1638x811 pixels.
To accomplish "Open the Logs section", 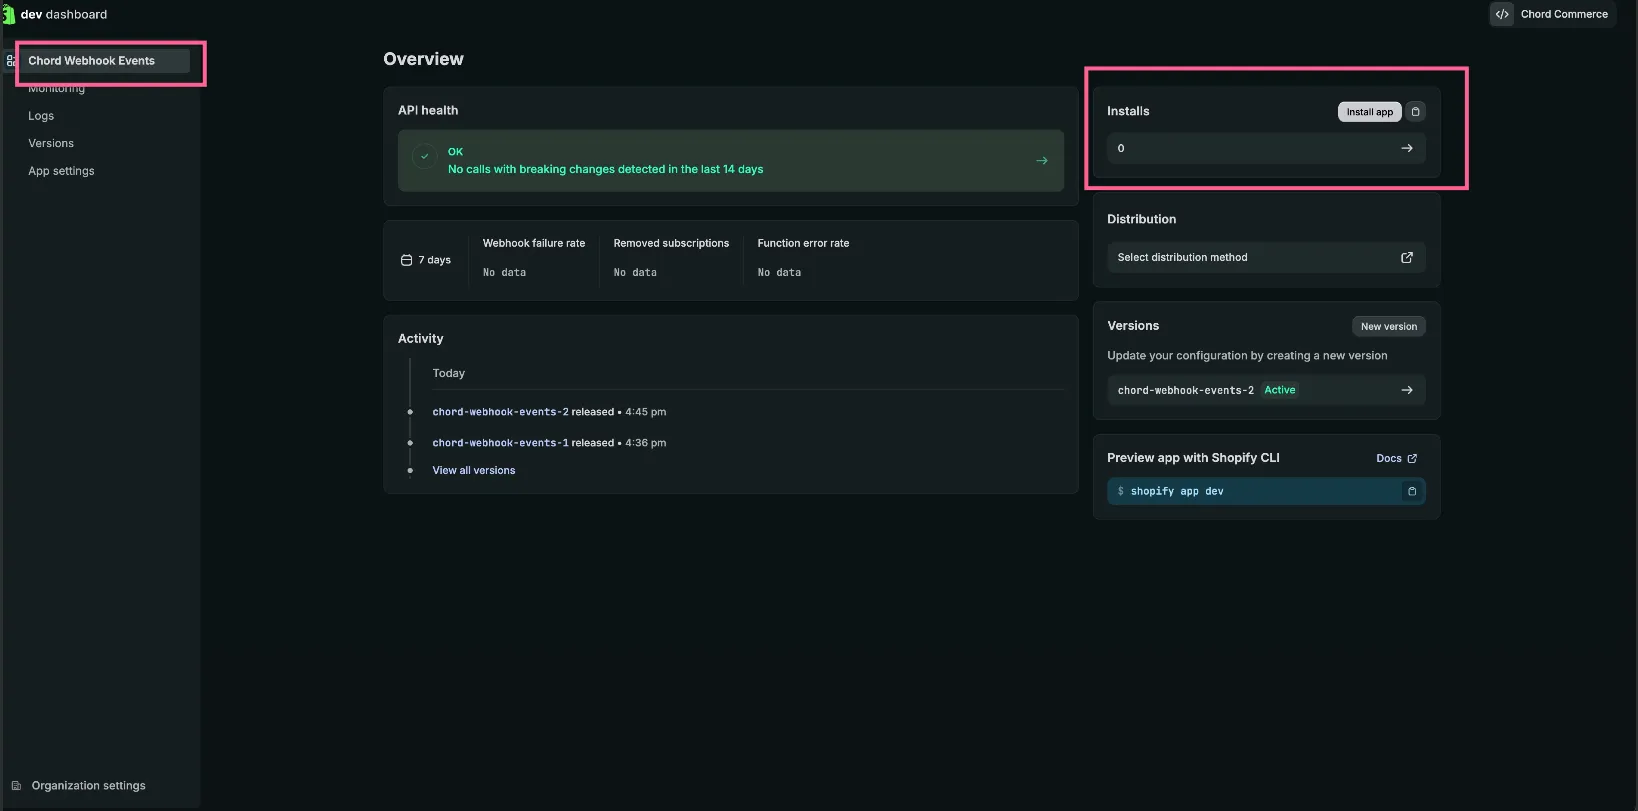I will [x=41, y=116].
